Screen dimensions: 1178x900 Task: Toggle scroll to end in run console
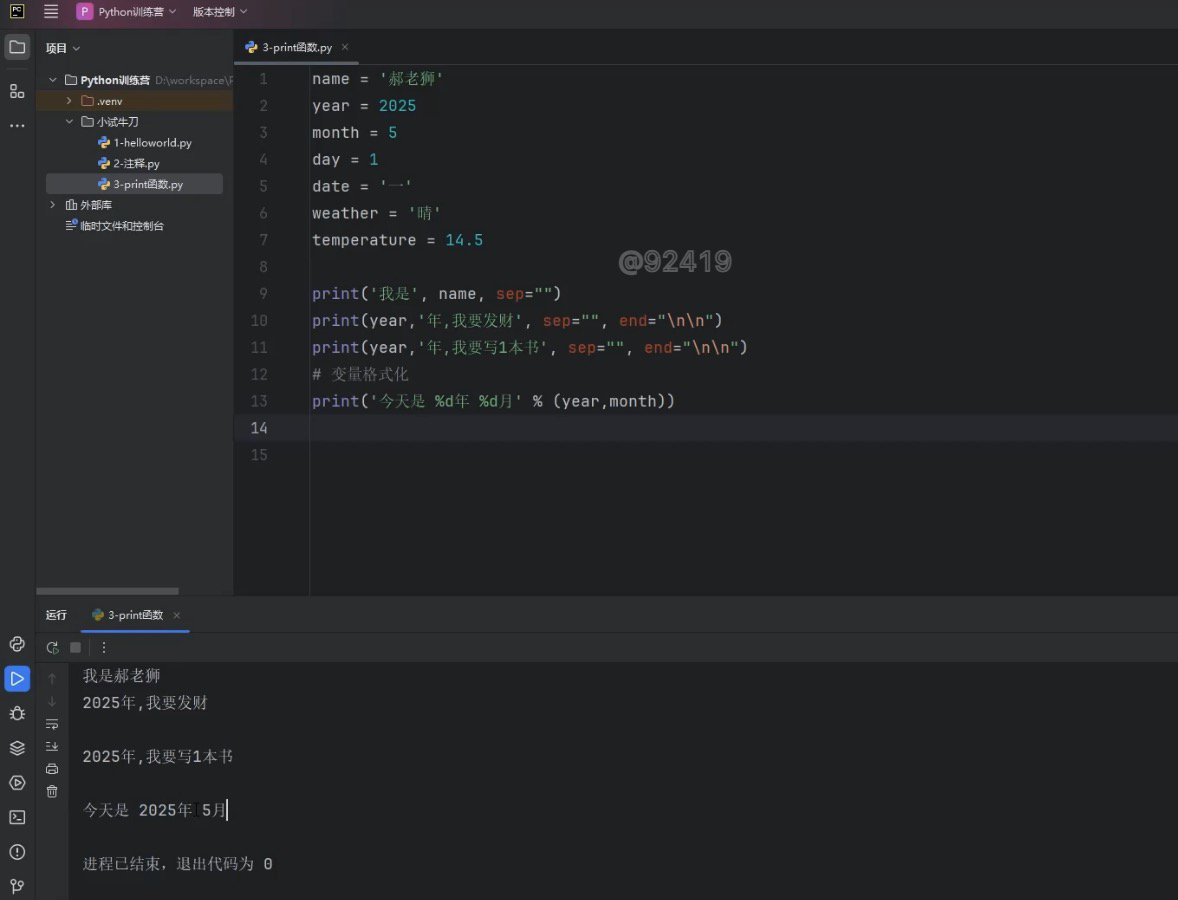click(x=52, y=746)
